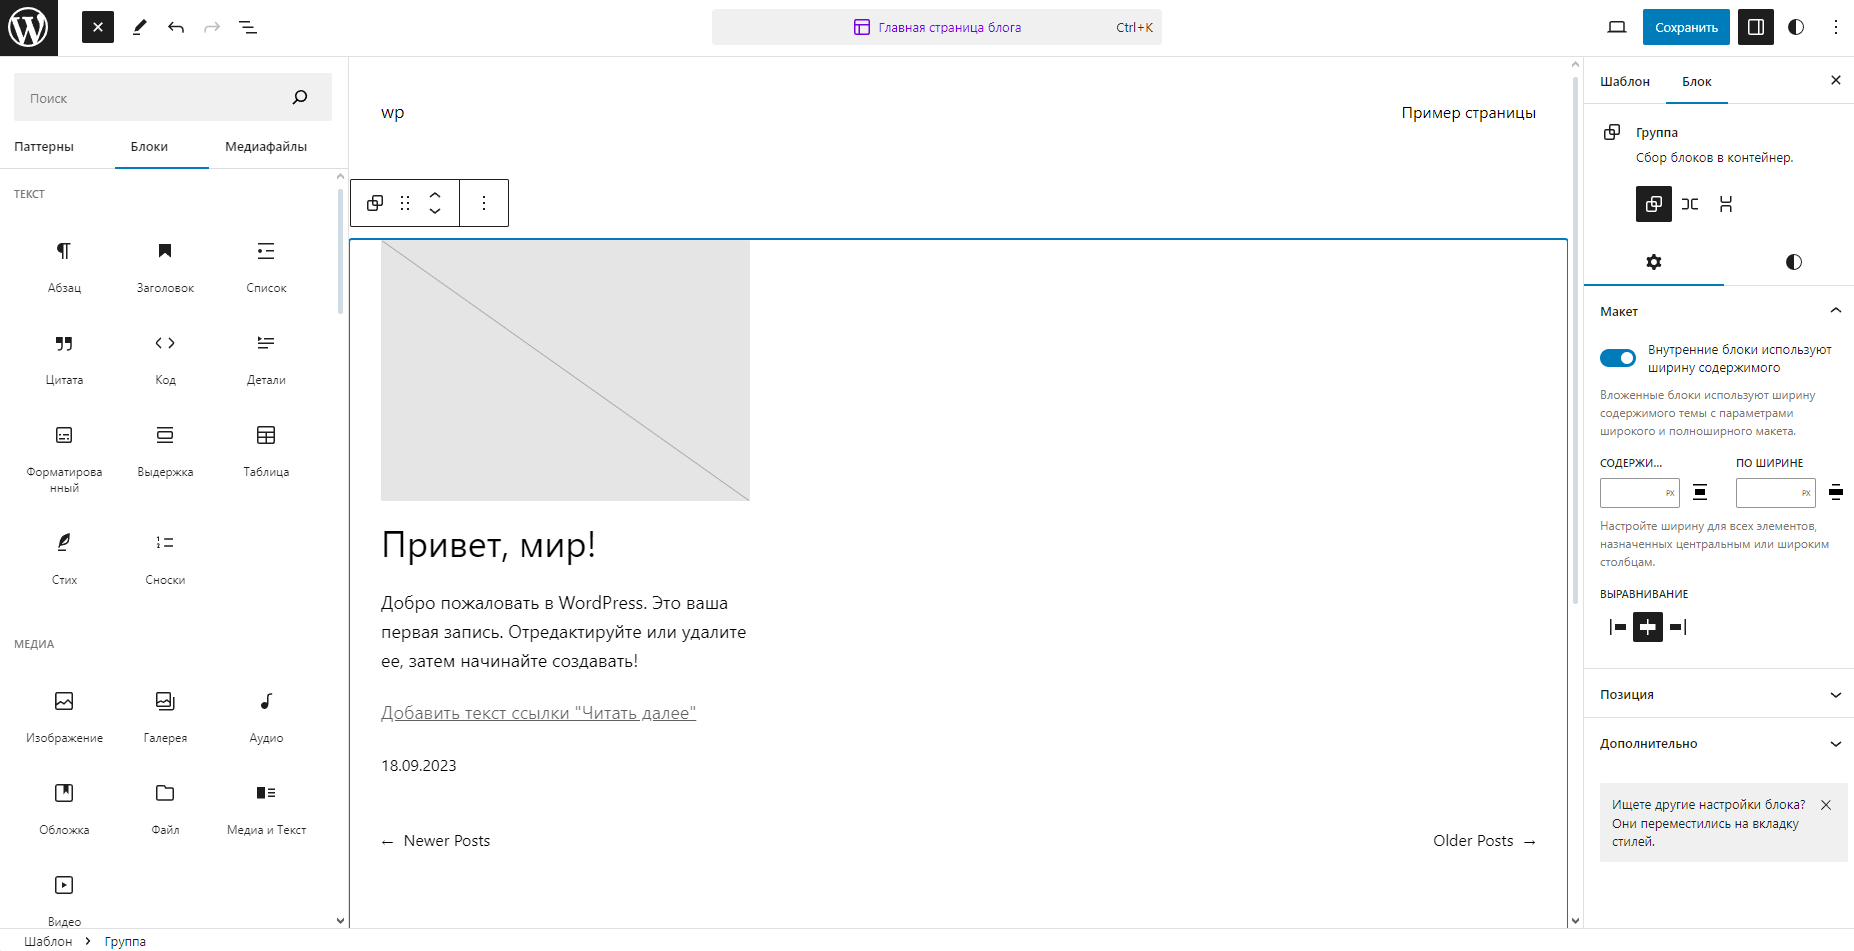Screen dimensions: 1854x951
Task: Set justification to left alignment
Action: click(1617, 627)
